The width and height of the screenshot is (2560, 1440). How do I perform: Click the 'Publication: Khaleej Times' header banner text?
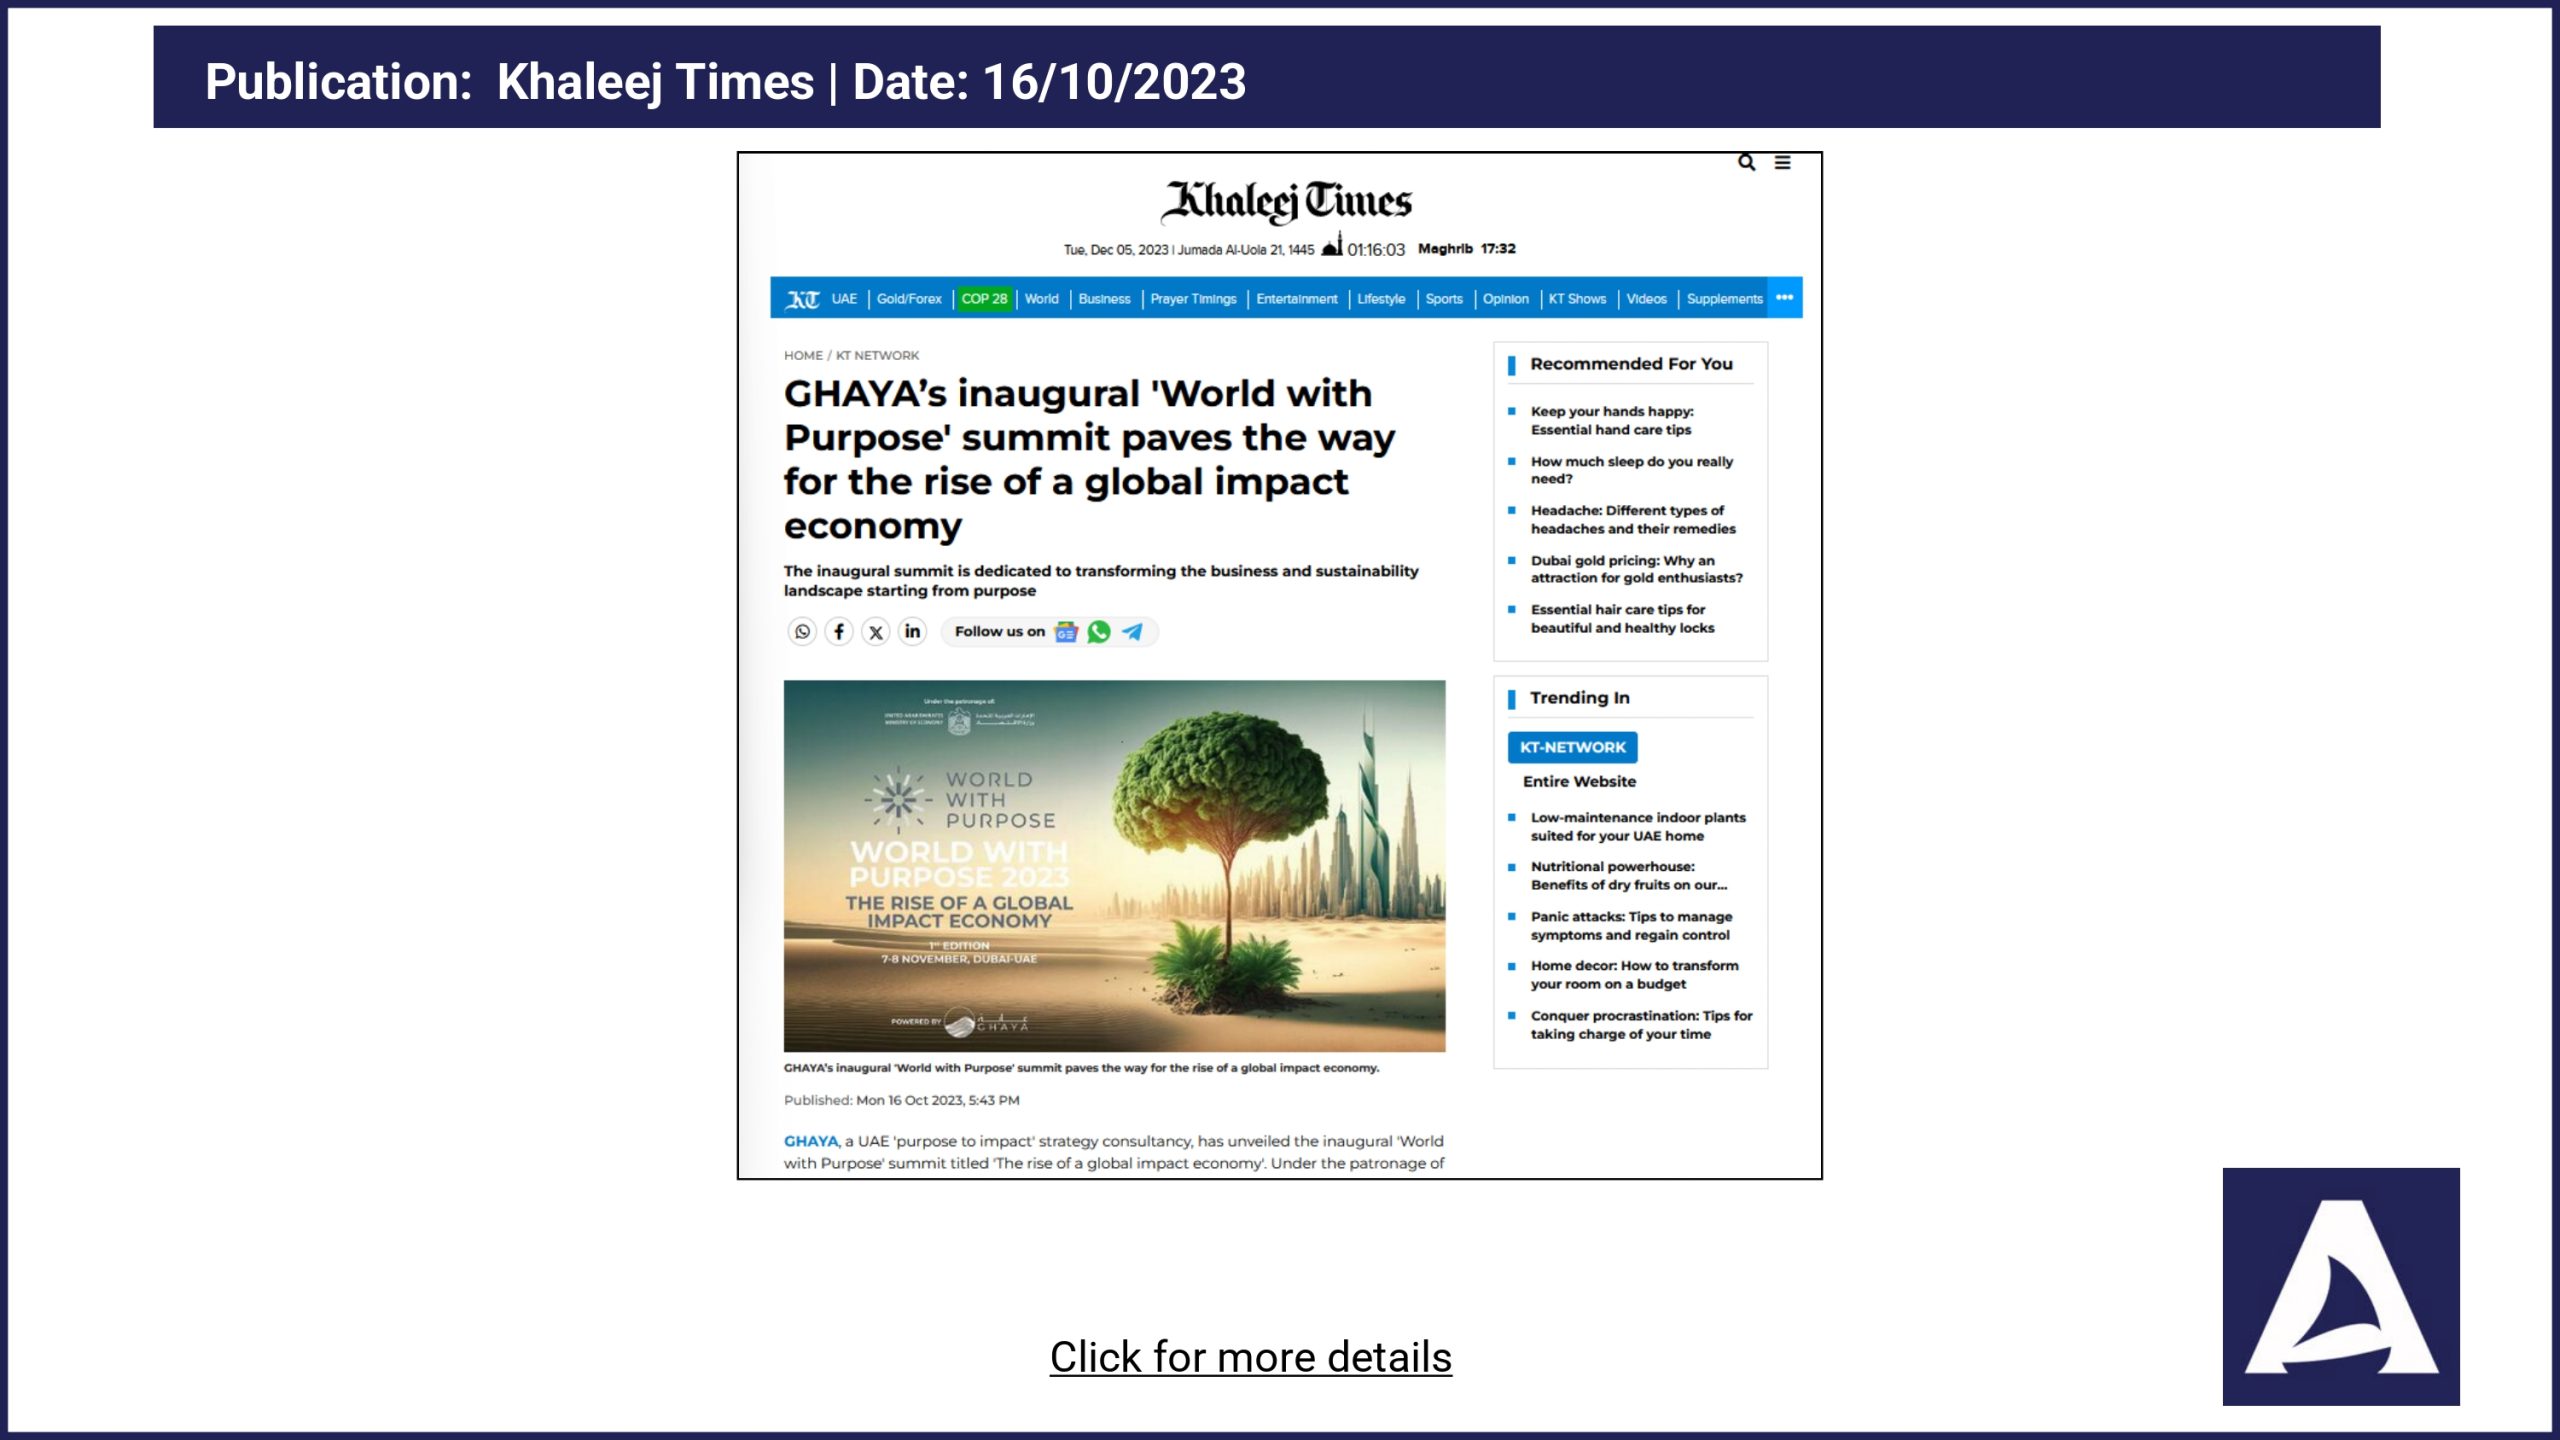[725, 81]
